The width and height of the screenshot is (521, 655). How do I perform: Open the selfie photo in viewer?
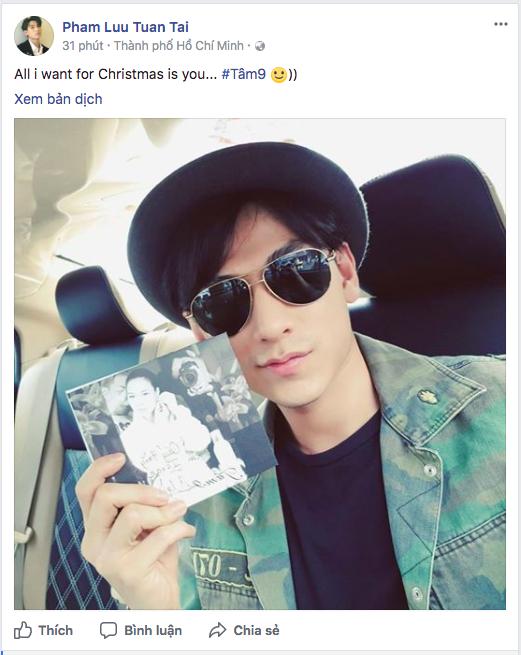point(260,364)
